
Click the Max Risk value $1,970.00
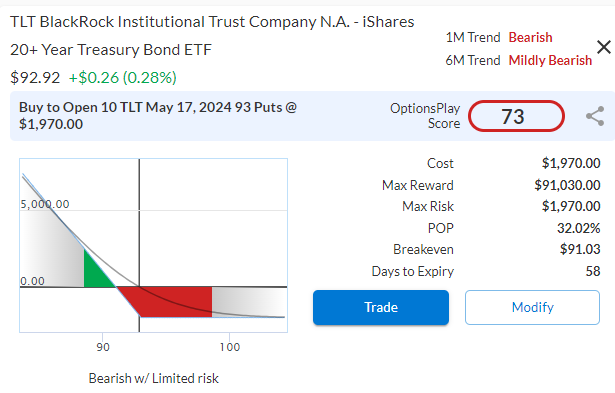coord(571,206)
